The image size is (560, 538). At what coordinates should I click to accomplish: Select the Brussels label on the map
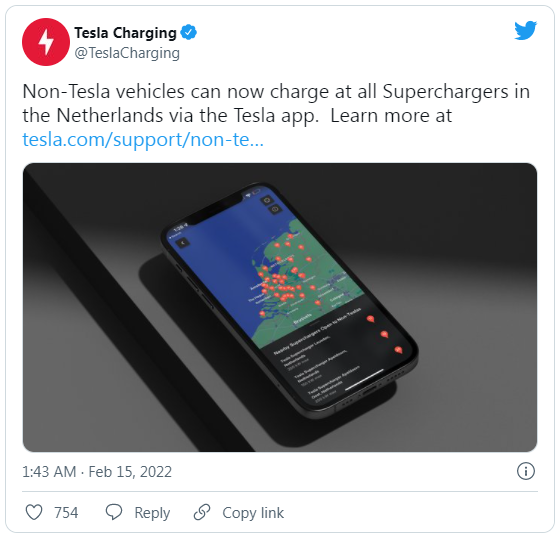point(302,319)
